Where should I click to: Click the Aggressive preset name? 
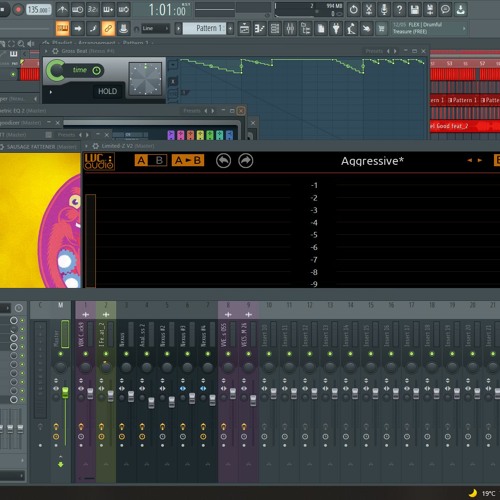tap(372, 161)
